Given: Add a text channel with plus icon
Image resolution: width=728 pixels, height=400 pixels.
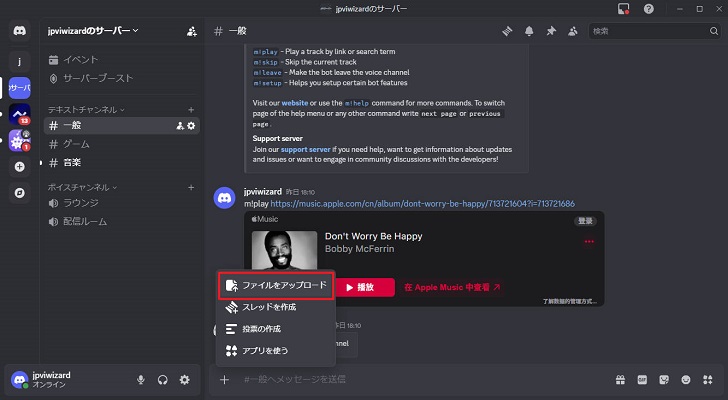Looking at the screenshot, I should coord(191,110).
